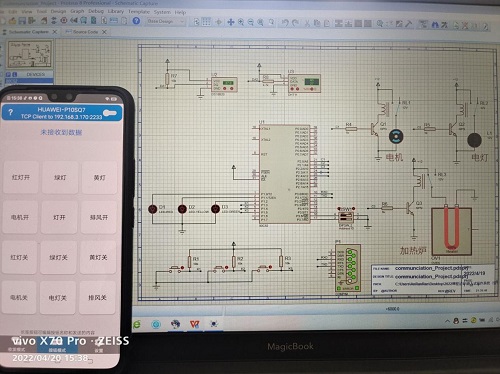This screenshot has width=500, height=374.
Task: Click the Home page icon in toolbar
Action: [44, 20]
